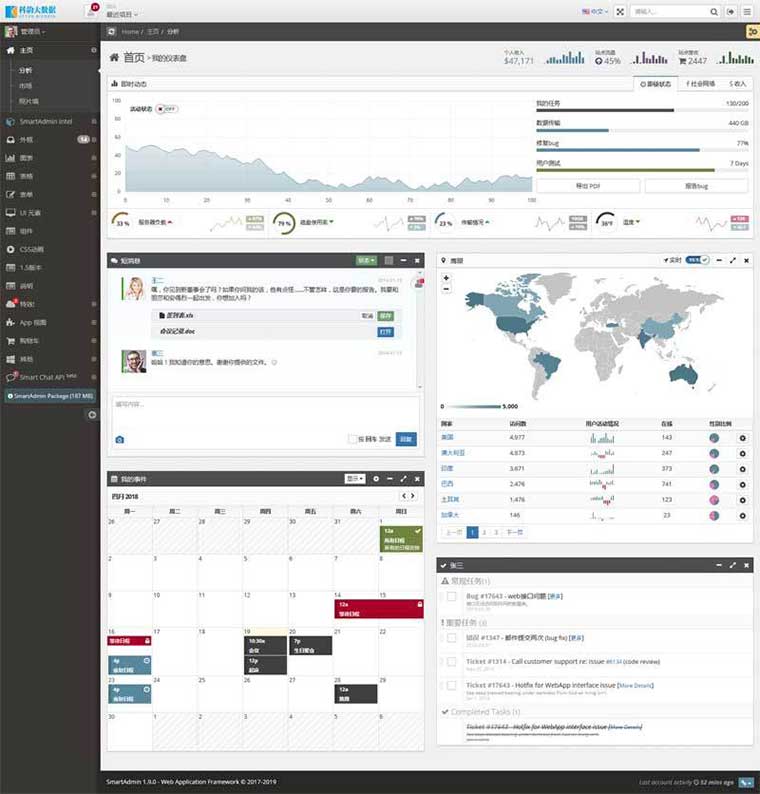Open the user dropdown beside the sidebar avatar
This screenshot has height=794, width=760.
(32, 31)
